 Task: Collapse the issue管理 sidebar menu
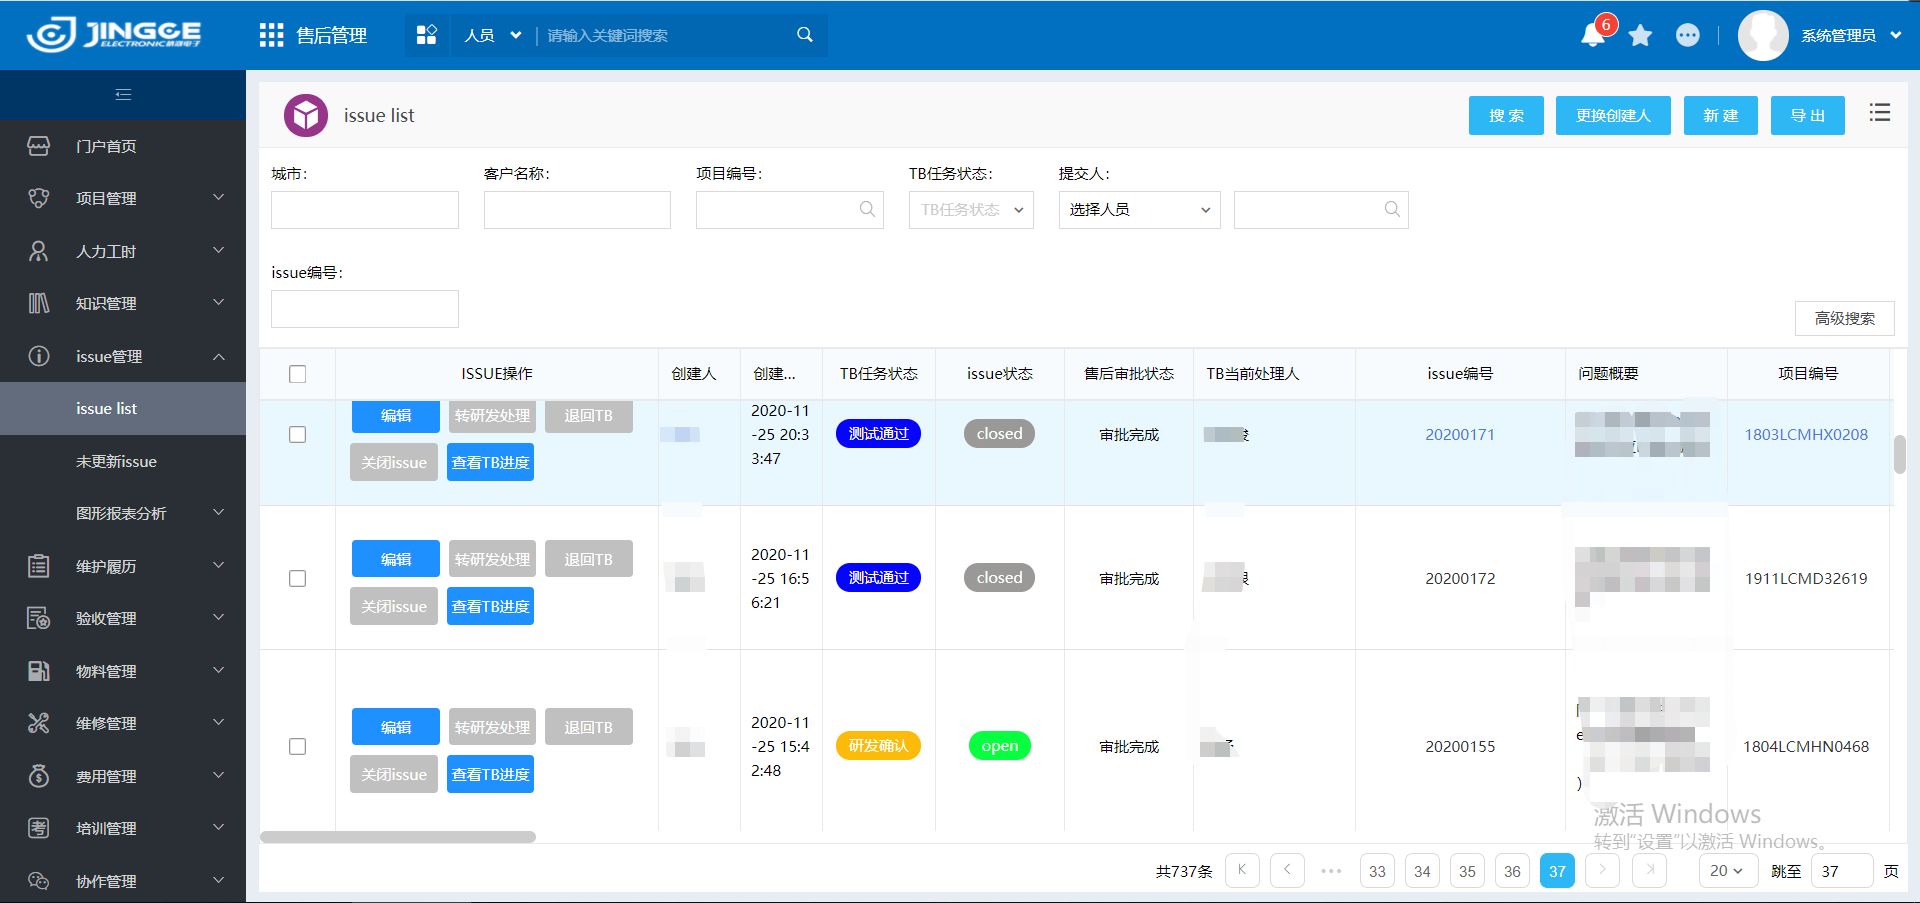pyautogui.click(x=123, y=356)
